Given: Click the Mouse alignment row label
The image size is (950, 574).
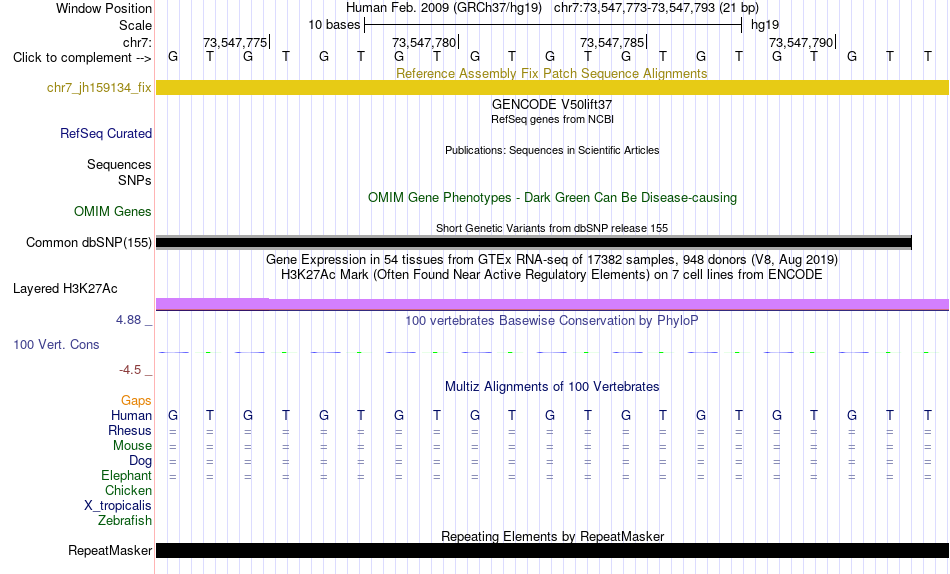Looking at the screenshot, I should coord(132,446).
